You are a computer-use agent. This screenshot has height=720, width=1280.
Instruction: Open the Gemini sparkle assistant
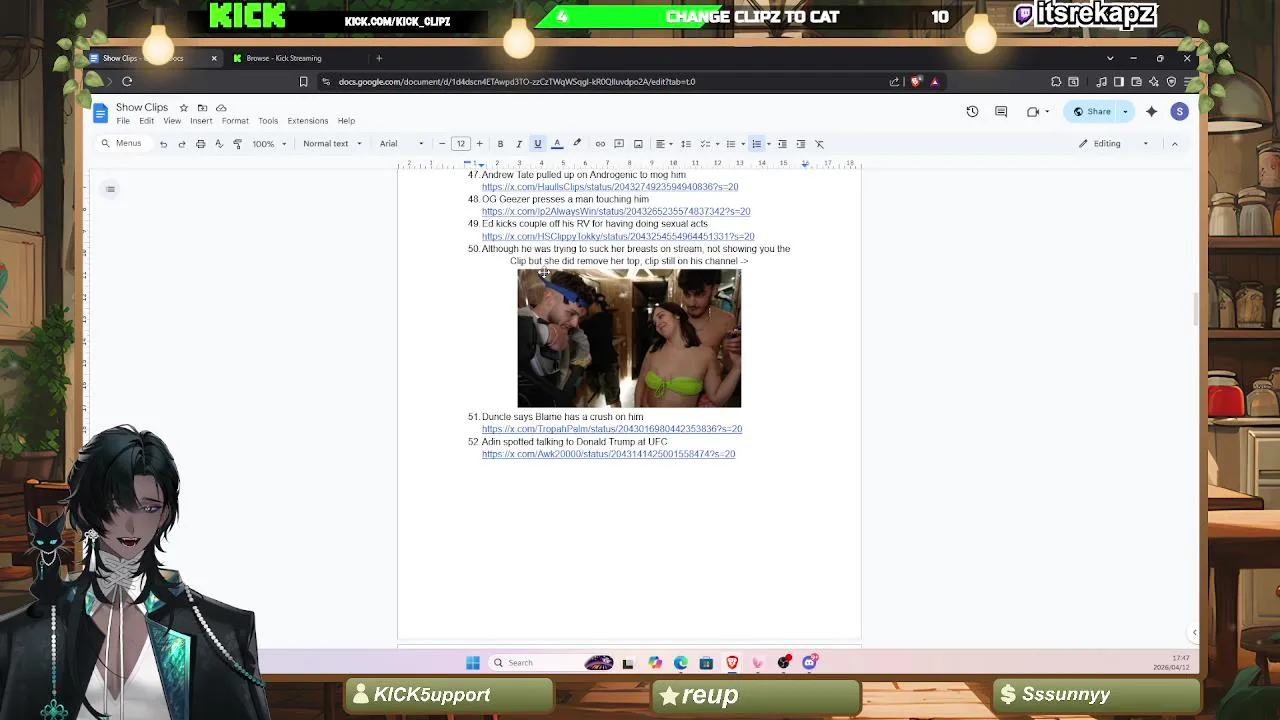click(x=1152, y=112)
